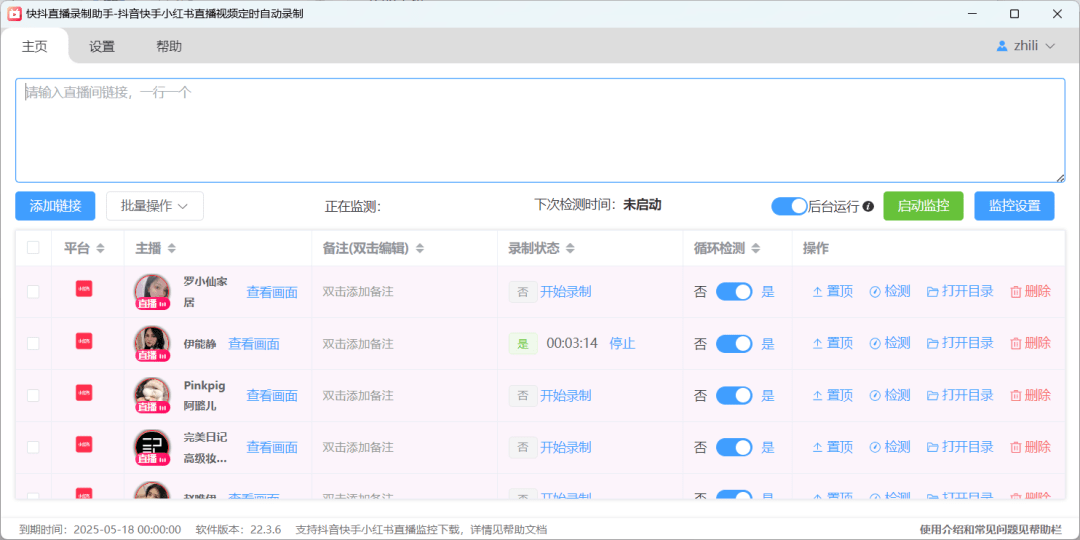This screenshot has height=540, width=1080.
Task: Click the platform icon in Pinkpig 阿略儿 row
Action: [x=84, y=393]
